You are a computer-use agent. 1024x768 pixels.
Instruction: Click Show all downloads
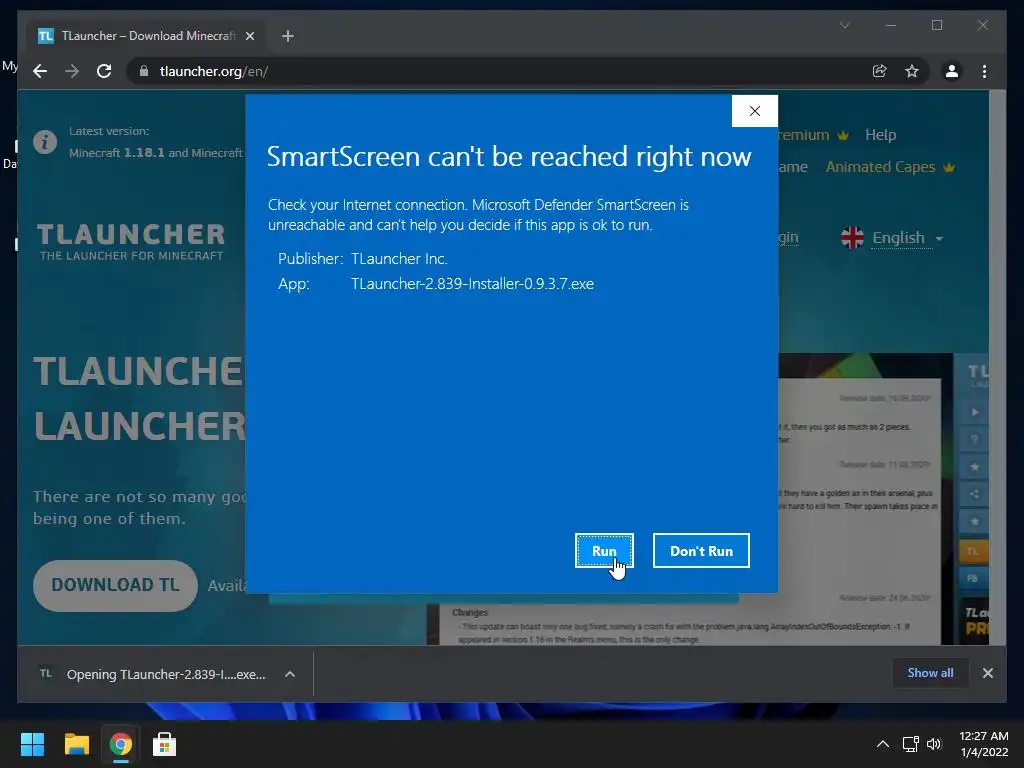point(930,673)
